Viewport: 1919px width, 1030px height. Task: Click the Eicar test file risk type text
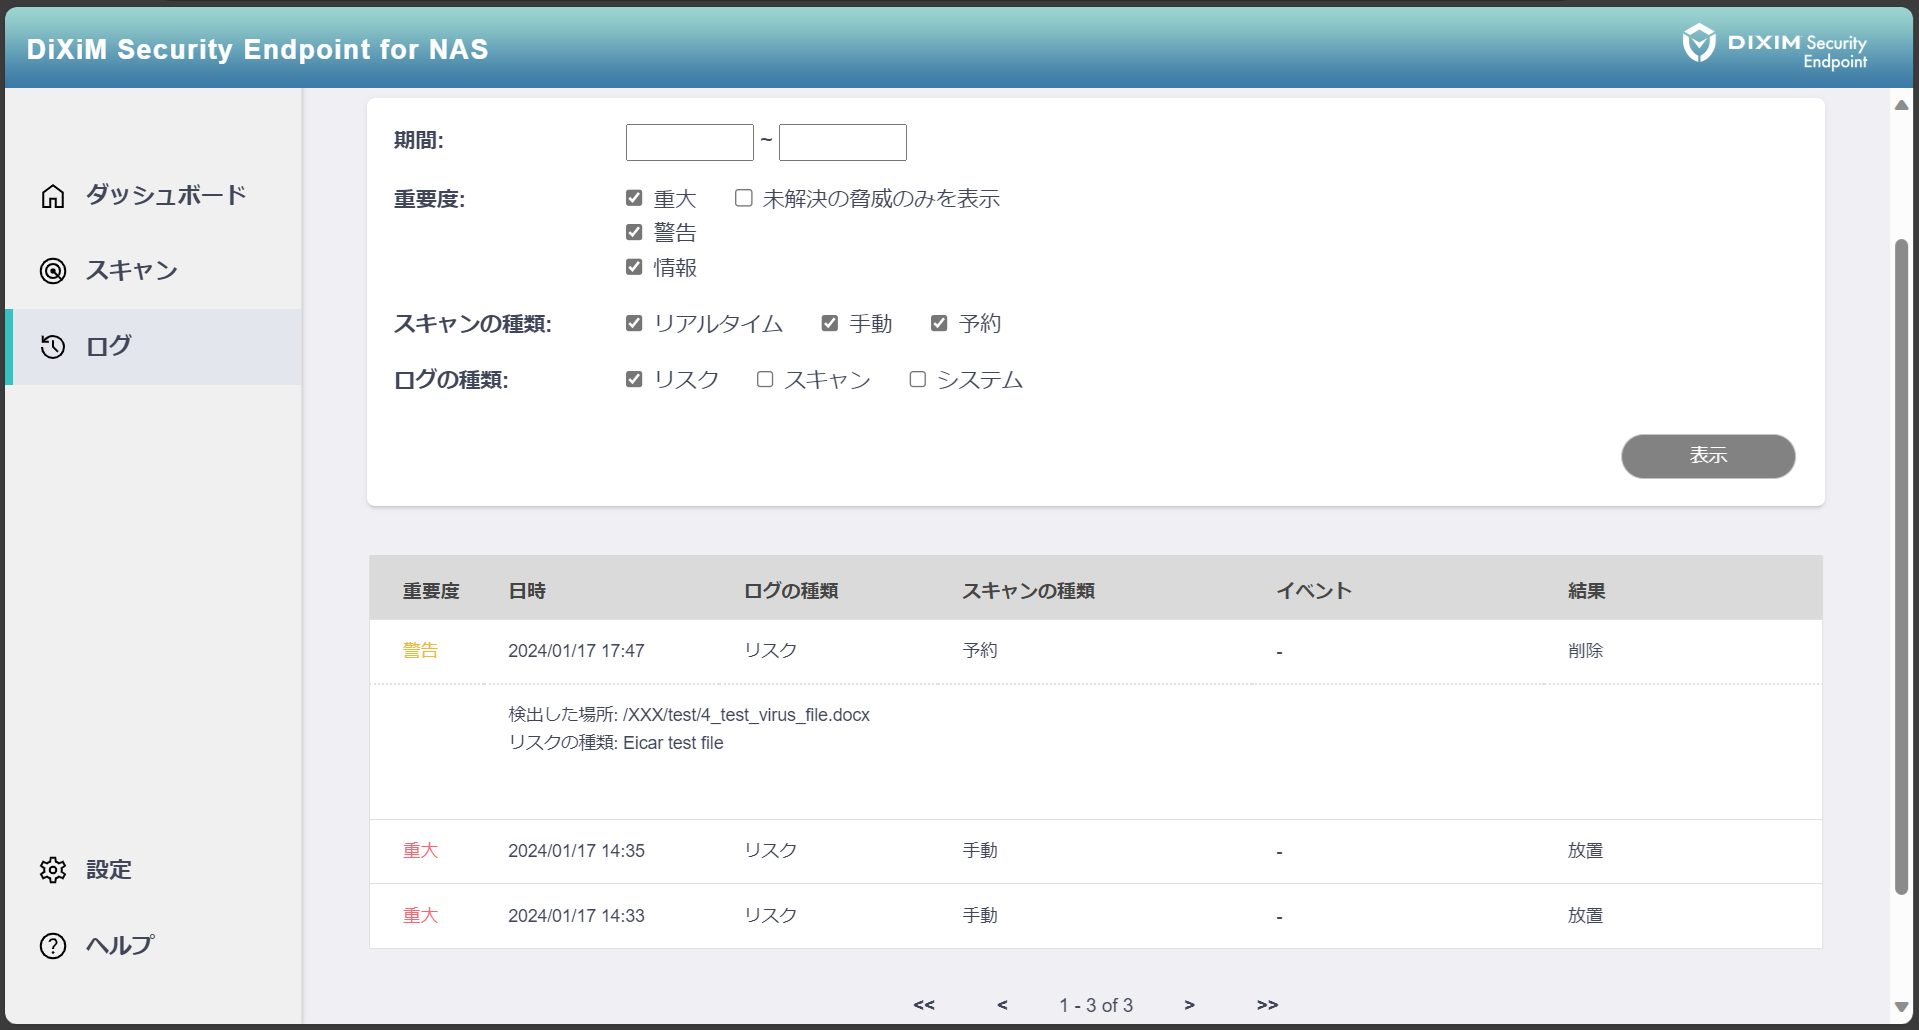tap(673, 743)
